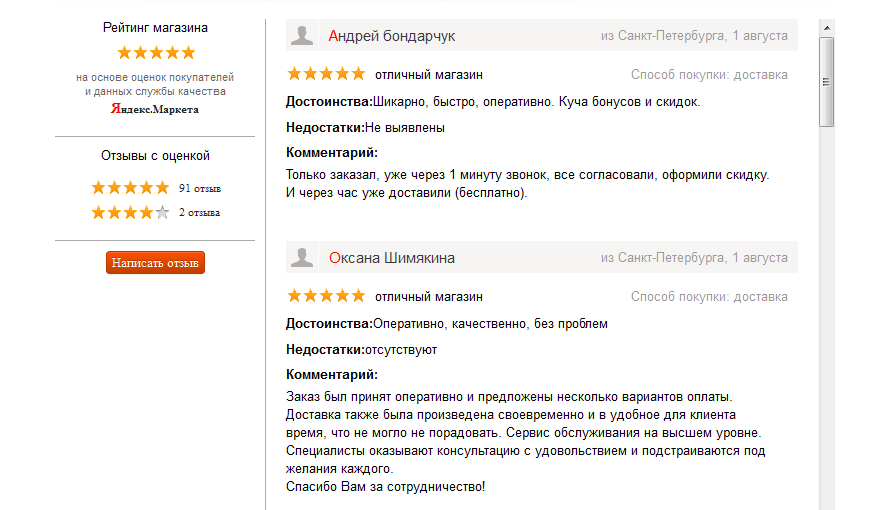The image size is (895, 510).
Task: Click the four-star row in the ratings filter
Action: 130,212
